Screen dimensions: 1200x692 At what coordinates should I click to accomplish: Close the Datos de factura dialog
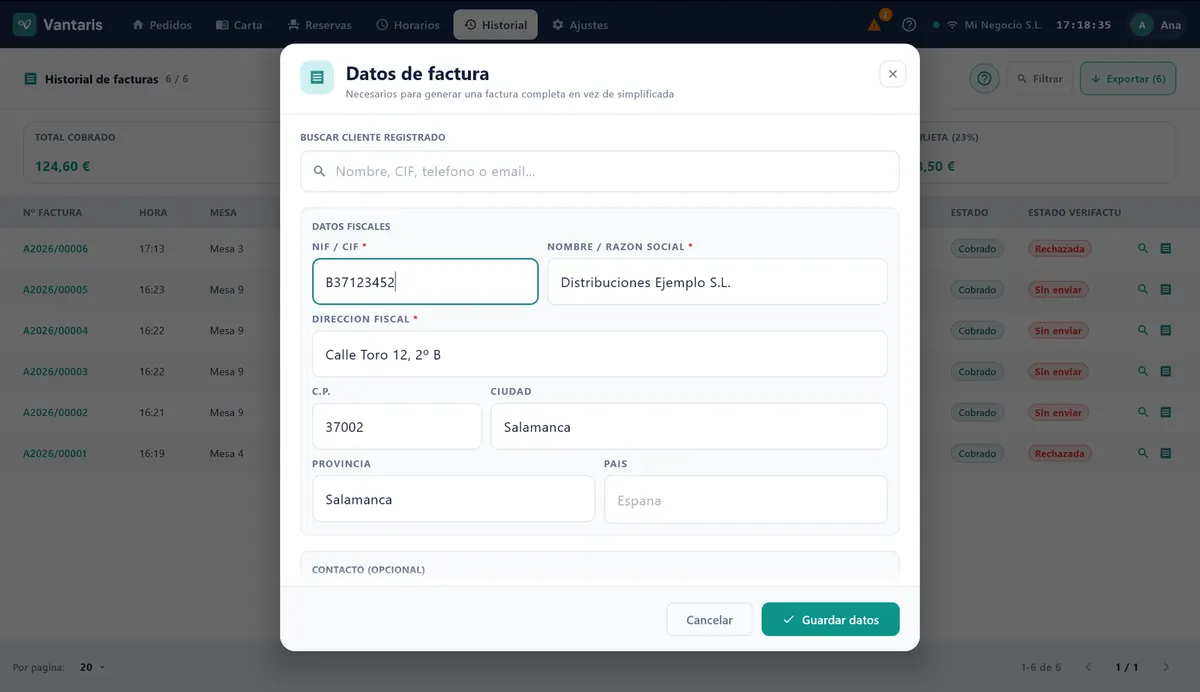(893, 74)
